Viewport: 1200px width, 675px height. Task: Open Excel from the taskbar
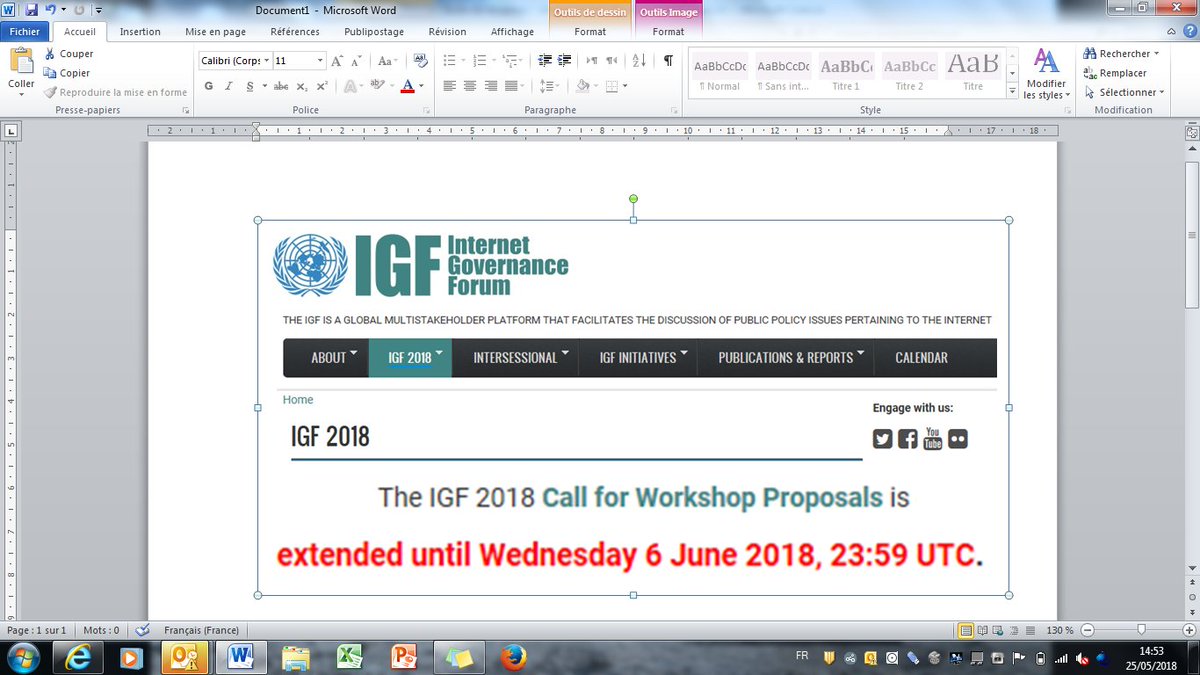(x=349, y=657)
